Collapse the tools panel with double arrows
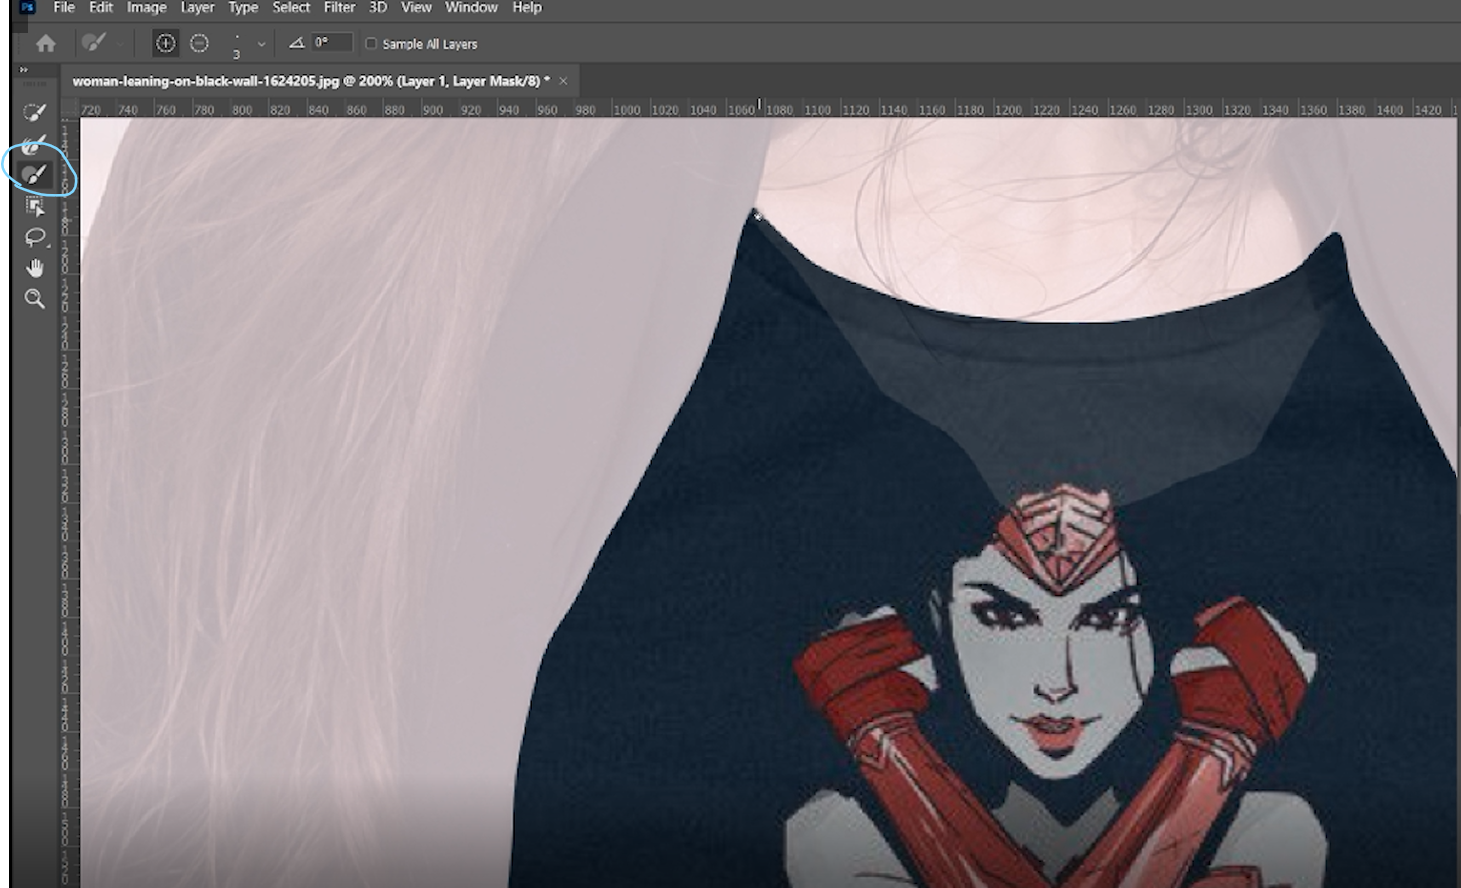The image size is (1461, 888). click(22, 69)
